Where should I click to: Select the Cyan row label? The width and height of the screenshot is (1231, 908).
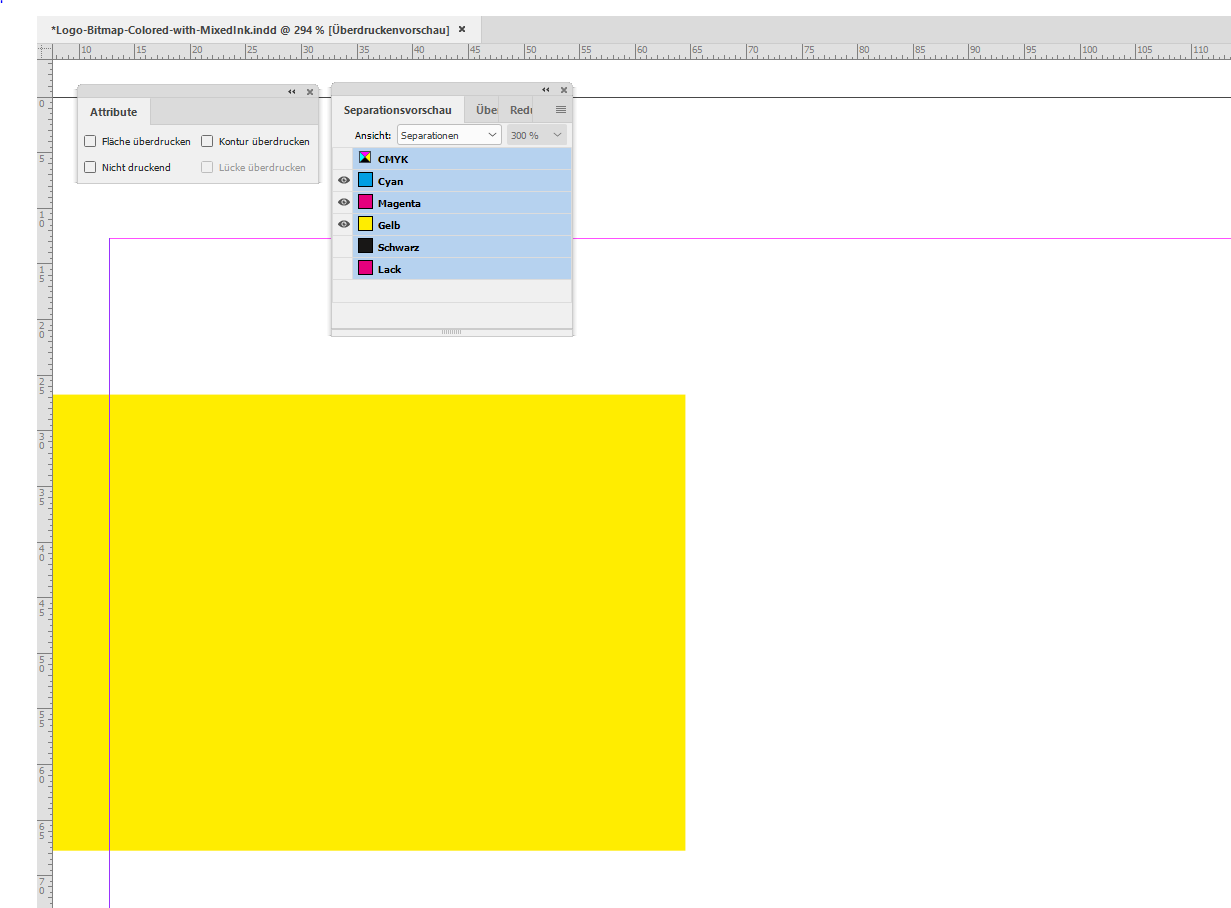point(391,182)
